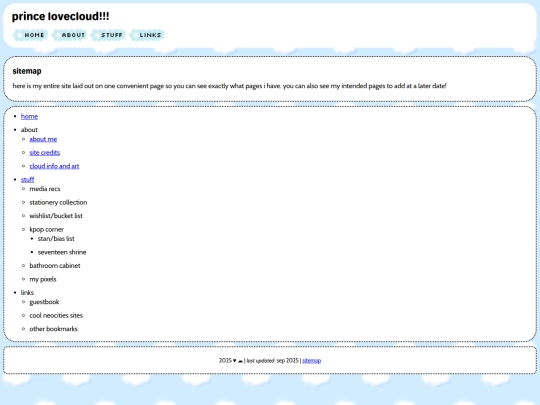The height and width of the screenshot is (405, 540).
Task: Click the 'seventeen shrine' item
Action: [x=62, y=252]
